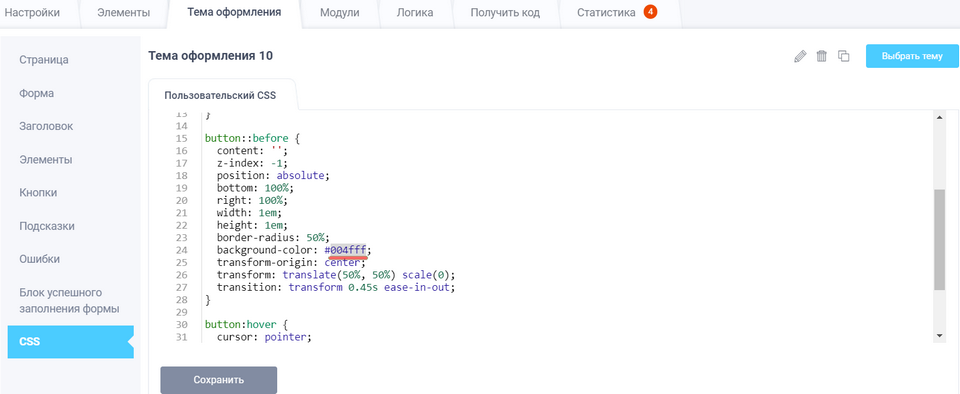Click scroll-up arrow of code editor

pos(940,117)
